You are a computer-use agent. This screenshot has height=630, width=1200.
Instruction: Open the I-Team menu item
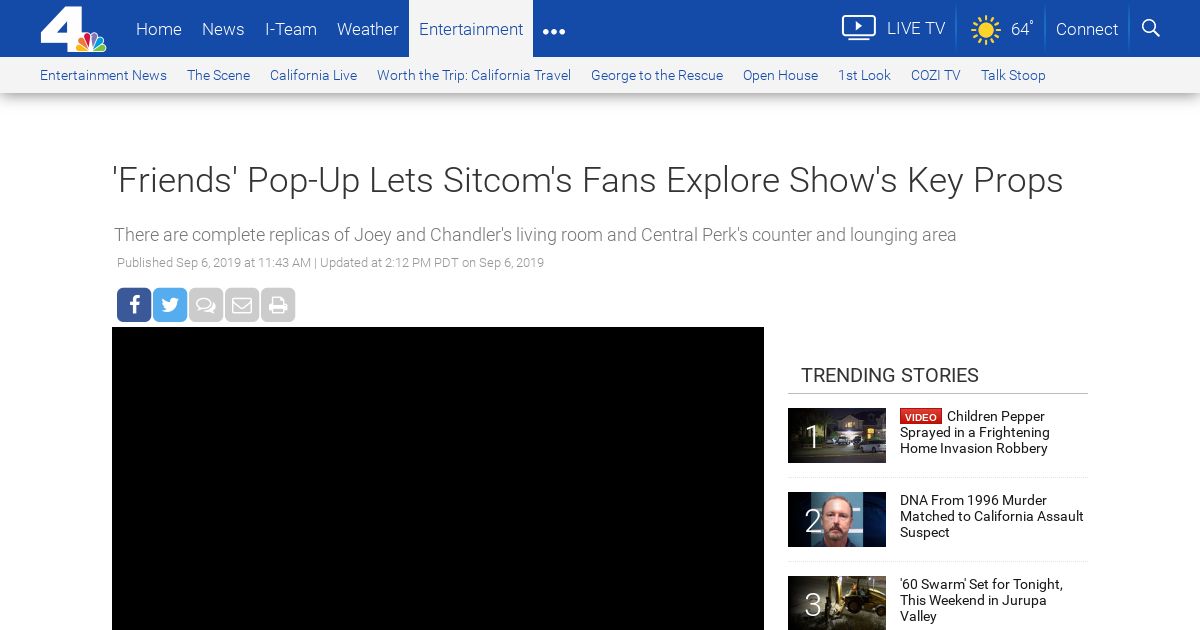[x=291, y=29]
